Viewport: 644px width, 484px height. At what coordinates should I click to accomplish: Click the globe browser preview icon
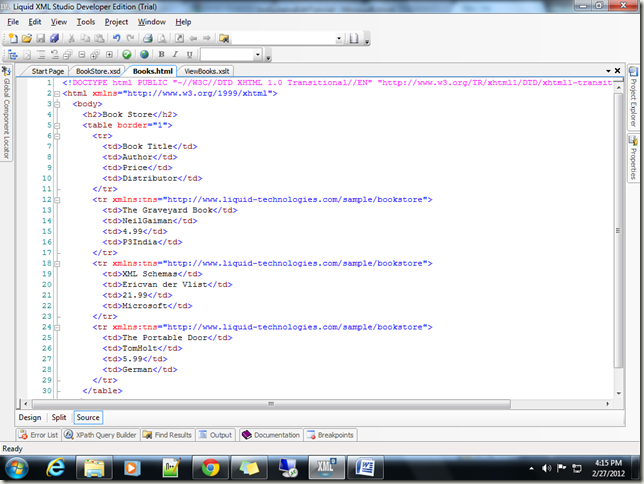tap(144, 54)
